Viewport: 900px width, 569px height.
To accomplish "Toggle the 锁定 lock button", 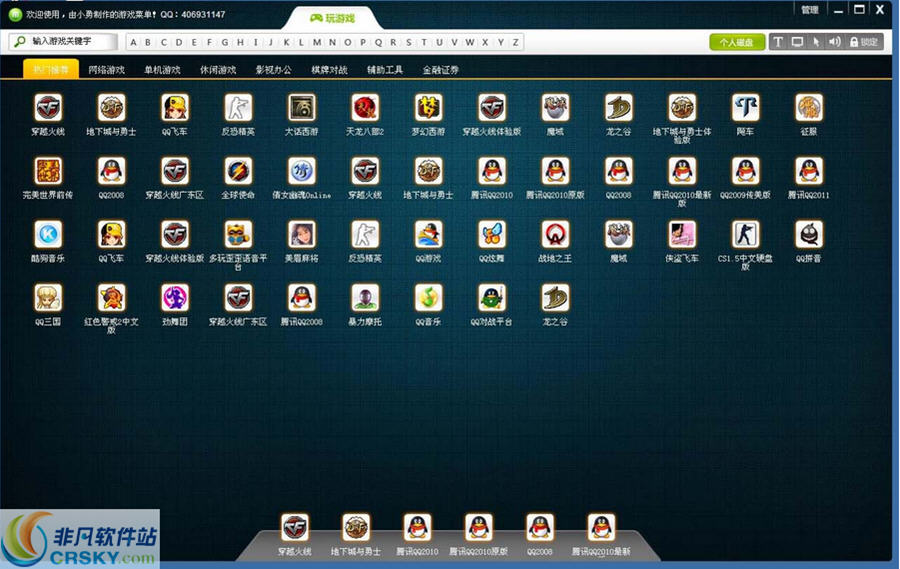I will (864, 42).
